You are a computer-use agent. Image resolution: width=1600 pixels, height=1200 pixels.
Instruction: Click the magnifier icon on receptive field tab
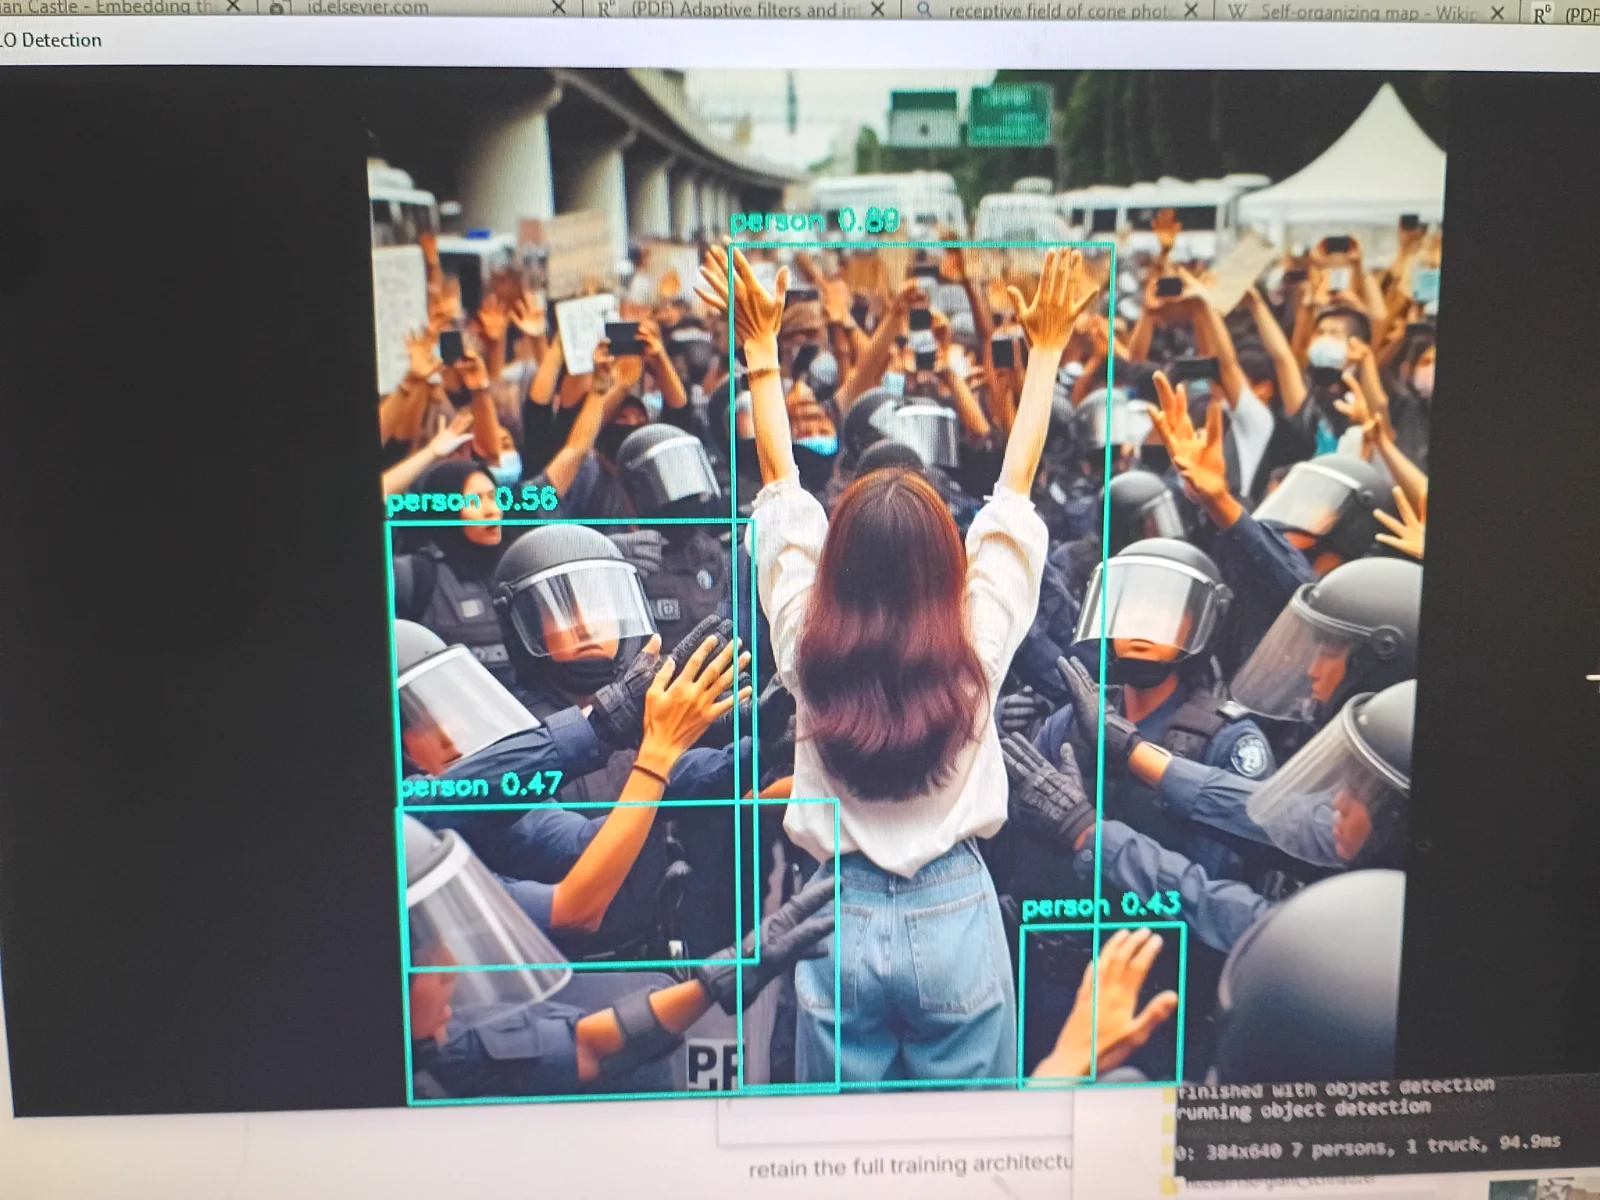click(924, 11)
